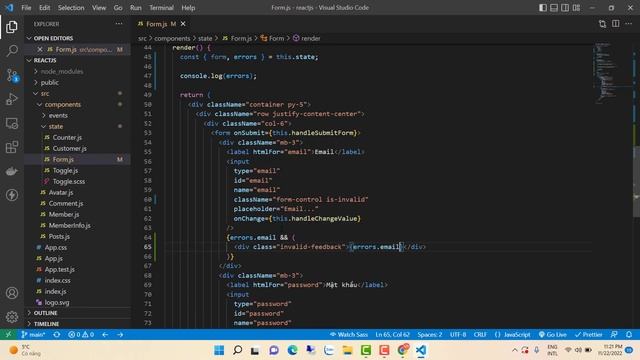The width and height of the screenshot is (640, 360).
Task: Open the Selection menu
Action: (71, 8)
